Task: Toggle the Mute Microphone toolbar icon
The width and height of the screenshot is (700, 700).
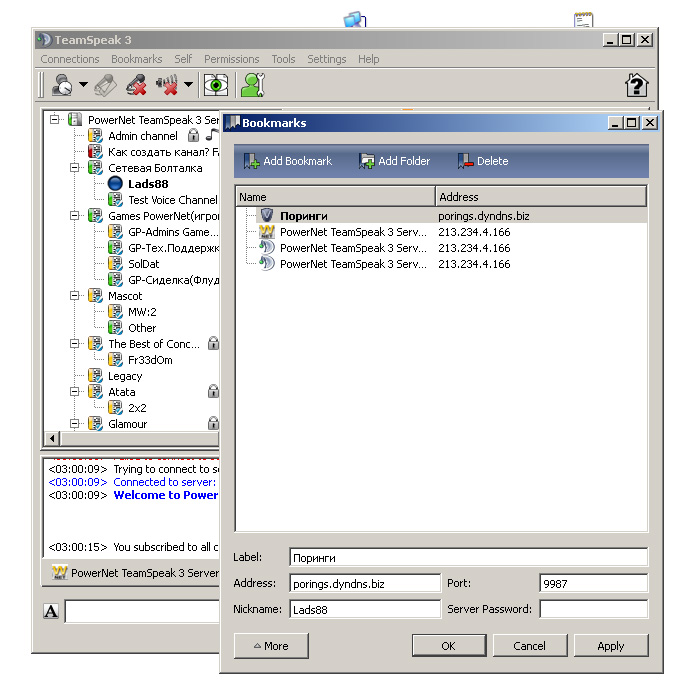Action: point(136,85)
